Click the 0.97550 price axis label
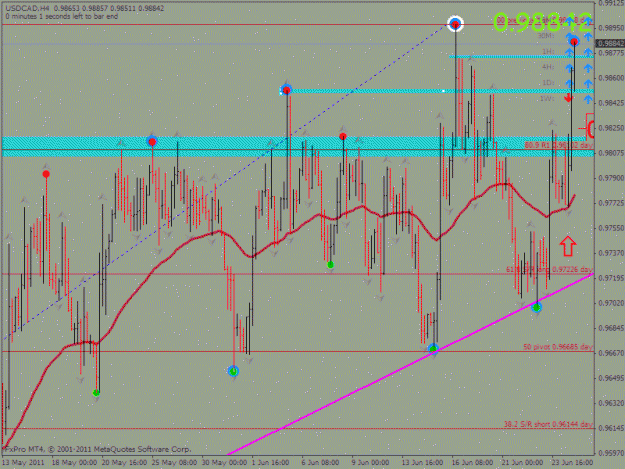This screenshot has height=469, width=625. click(x=611, y=228)
